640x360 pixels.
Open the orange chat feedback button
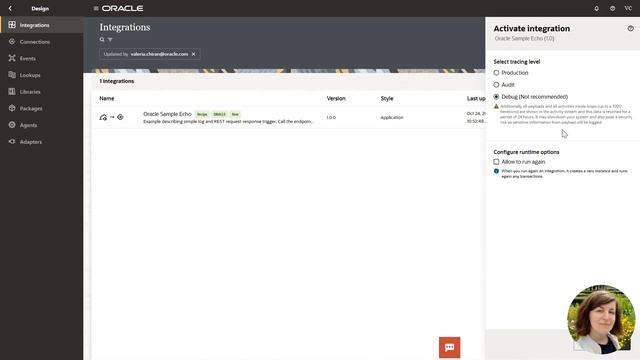(x=449, y=347)
